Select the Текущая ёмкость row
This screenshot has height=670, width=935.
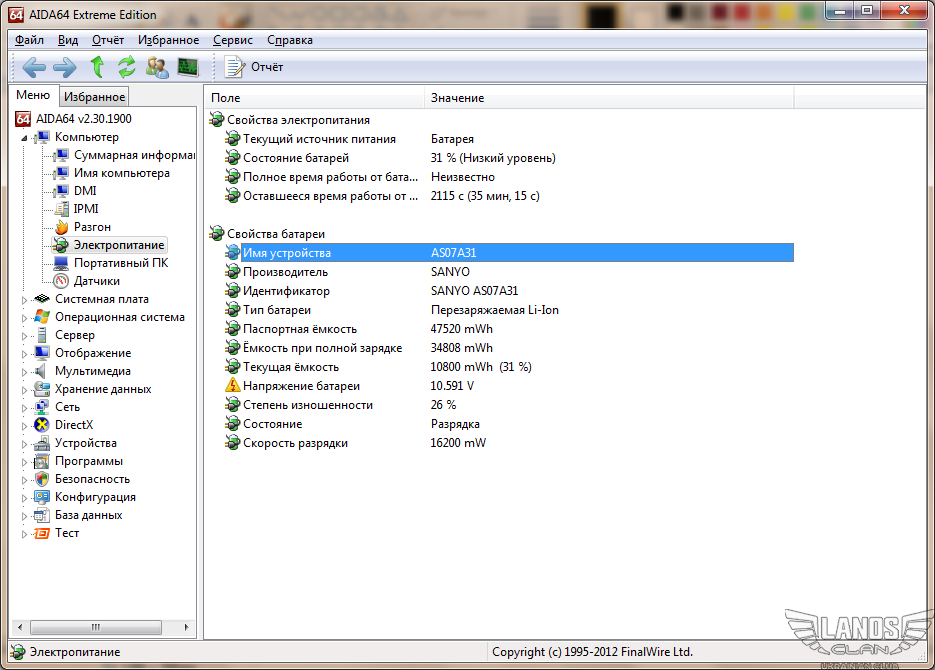coord(509,367)
